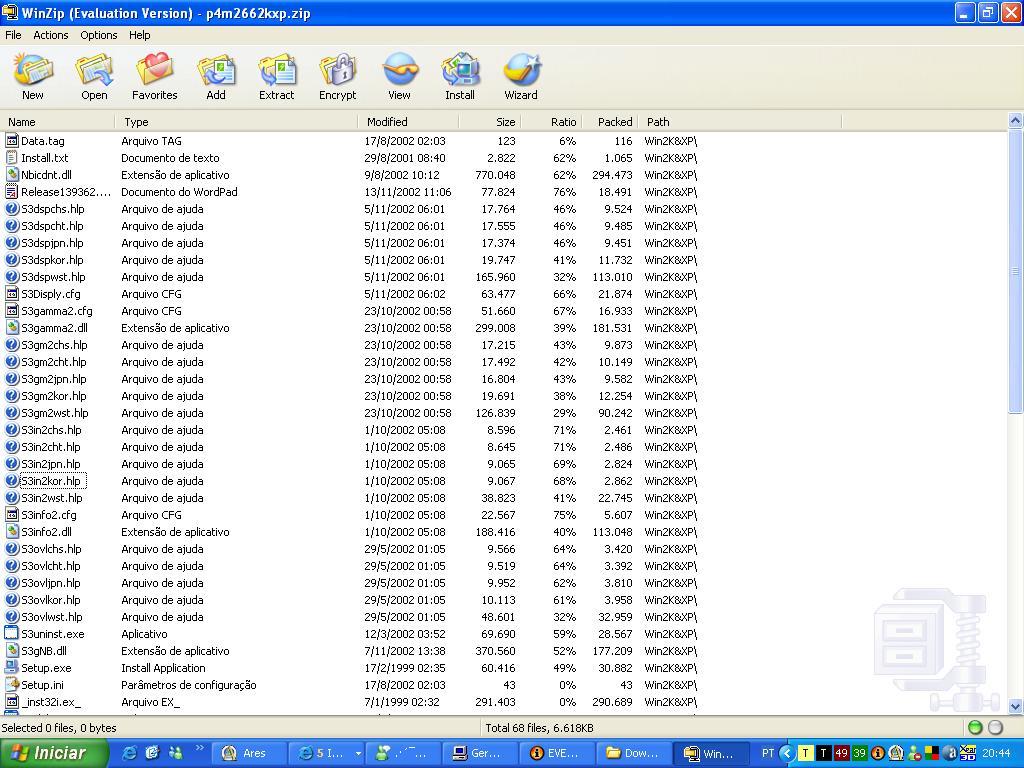The height and width of the screenshot is (768, 1024).
Task: Click the vertical scrollbar thumb of file list
Action: [1015, 271]
